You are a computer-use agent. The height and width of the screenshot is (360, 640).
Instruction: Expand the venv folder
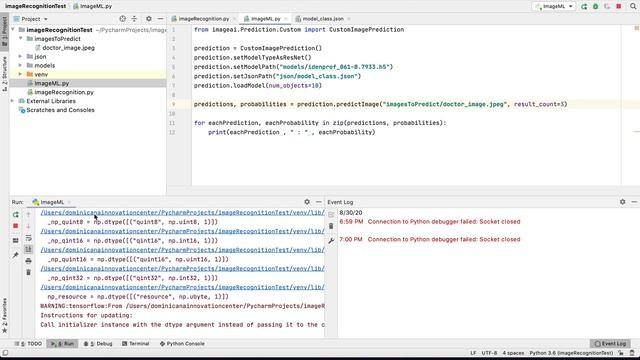[20, 74]
